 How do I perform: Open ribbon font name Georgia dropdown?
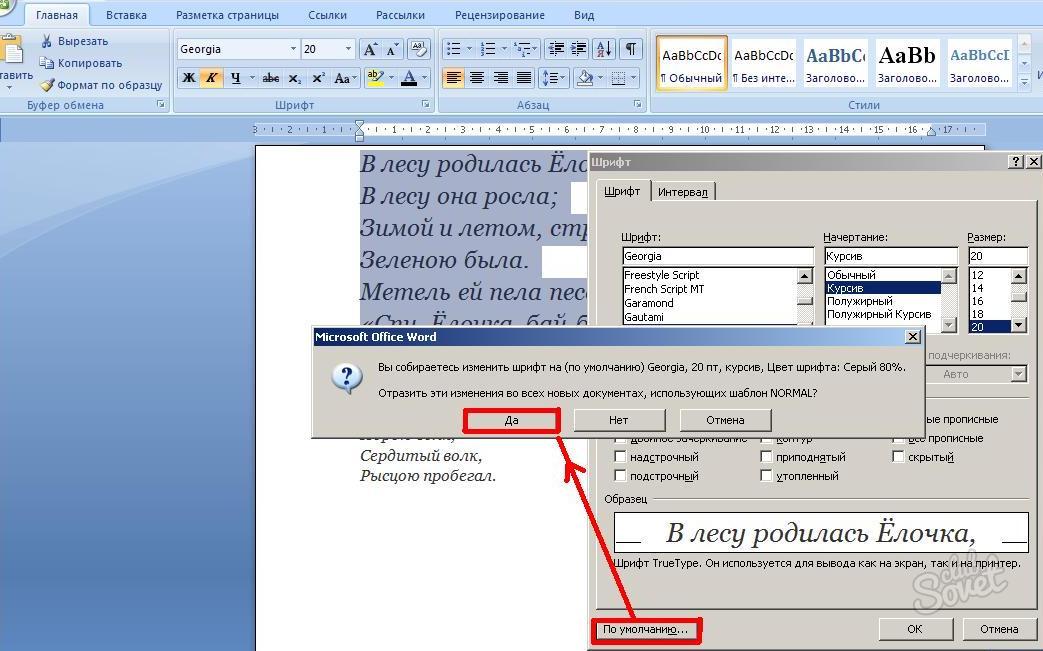(293, 49)
